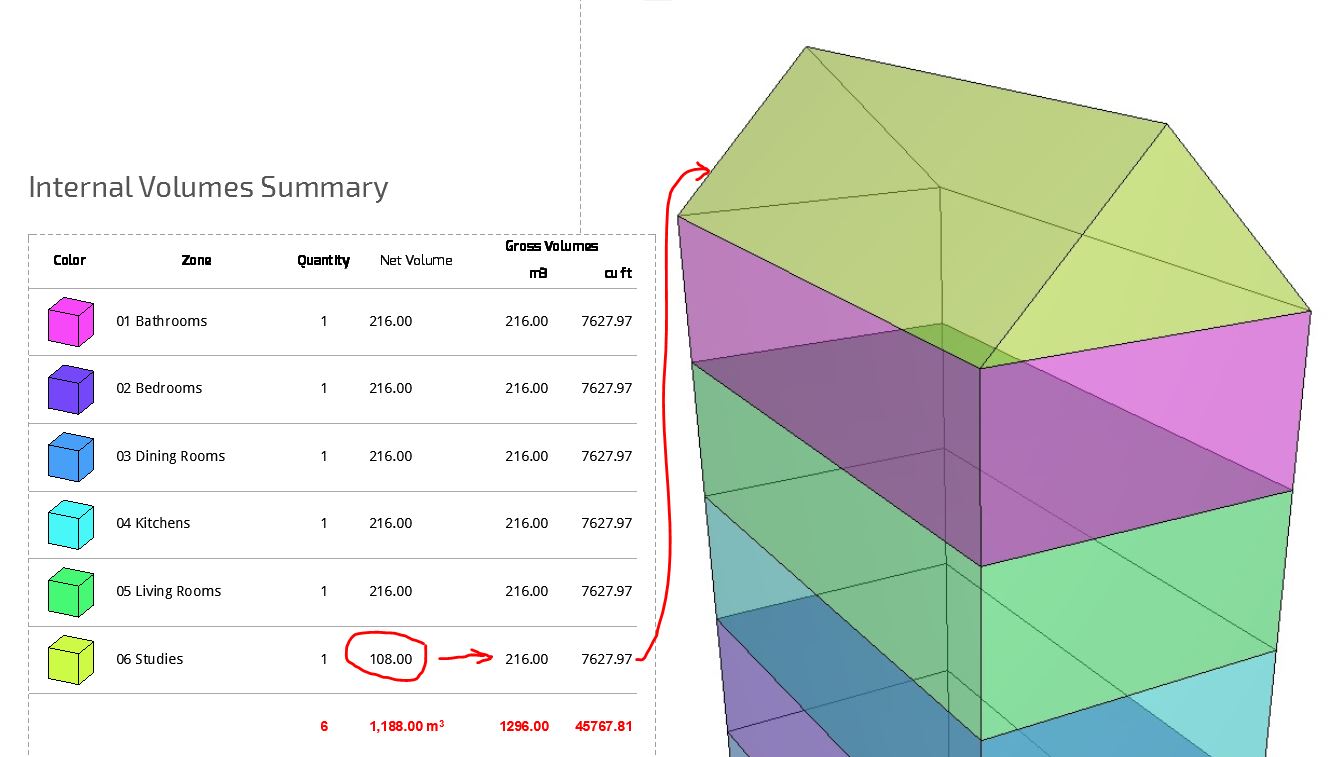Select the blue Dining Rooms cube icon
The width and height of the screenshot is (1328, 757).
pos(71,457)
